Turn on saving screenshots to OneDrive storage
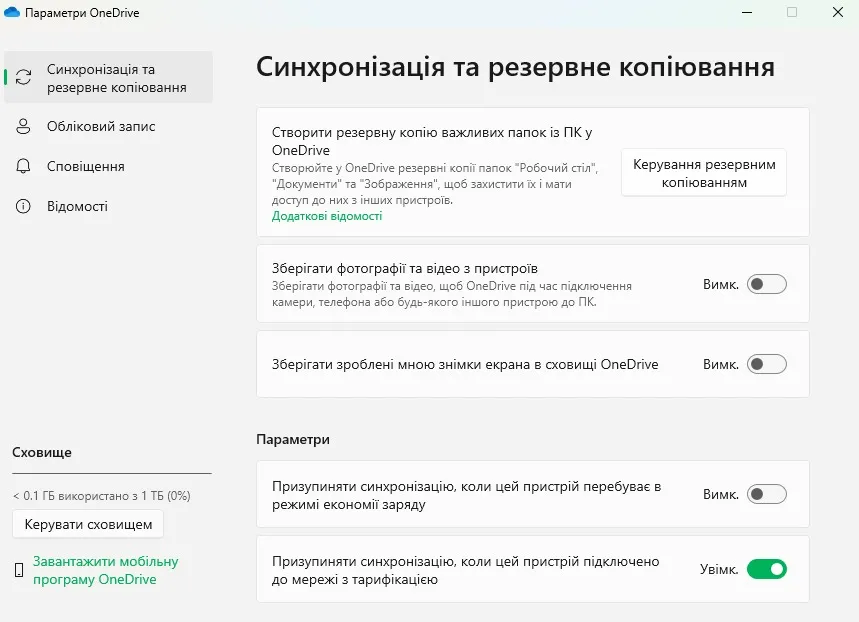This screenshot has width=859, height=622. pyautogui.click(x=766, y=363)
